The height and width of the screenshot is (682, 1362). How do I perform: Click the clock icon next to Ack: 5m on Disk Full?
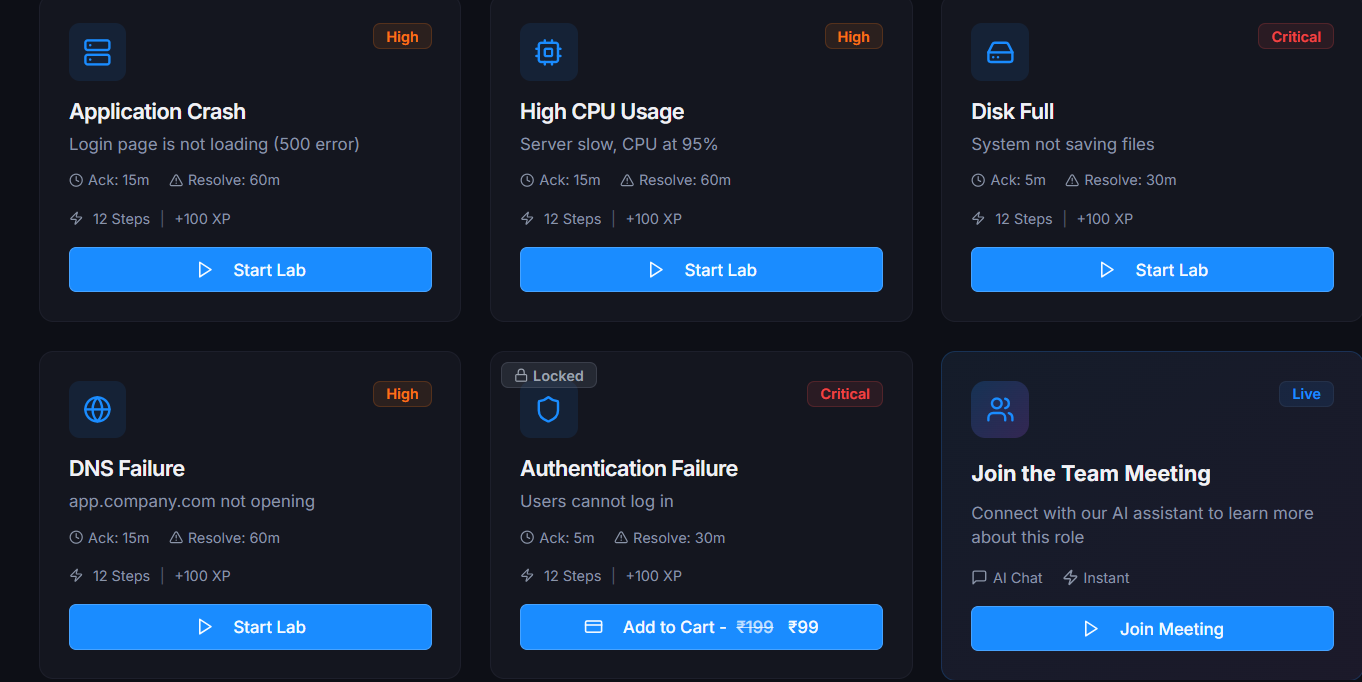coord(977,179)
